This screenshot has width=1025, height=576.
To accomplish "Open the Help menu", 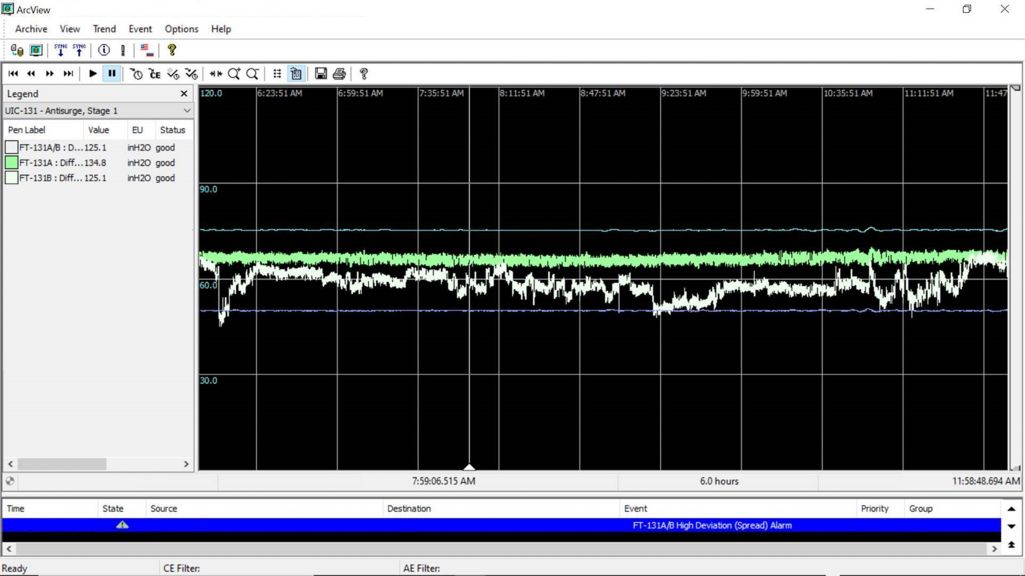I will tap(221, 29).
